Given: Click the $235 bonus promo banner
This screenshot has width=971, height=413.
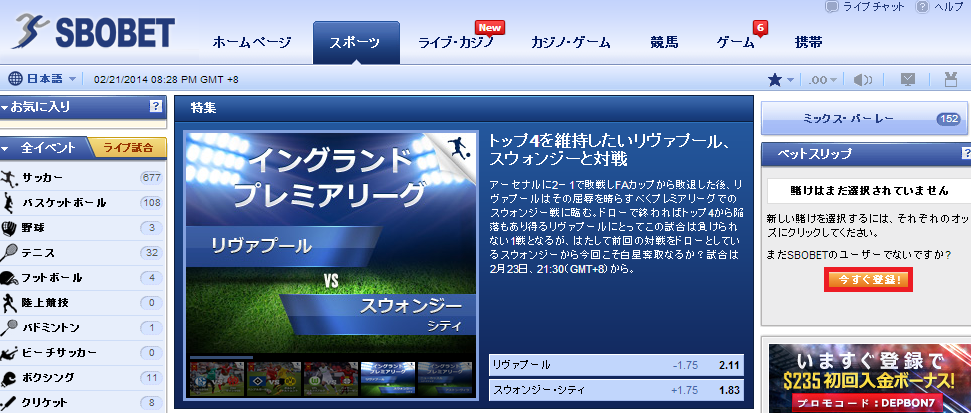Looking at the screenshot, I should click(869, 378).
